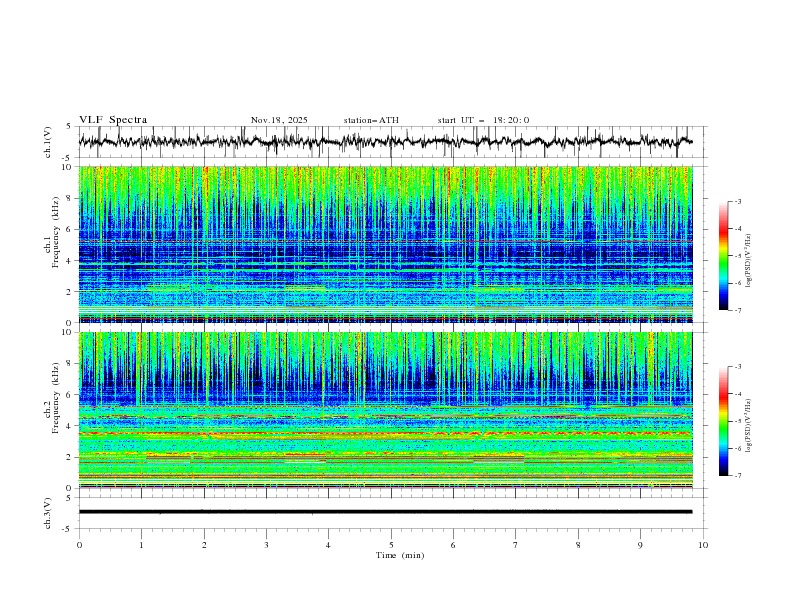Click the ch.1 colorbar tick label "-5"
Image resolution: width=792 pixels, height=612 pixels.
[x=738, y=256]
